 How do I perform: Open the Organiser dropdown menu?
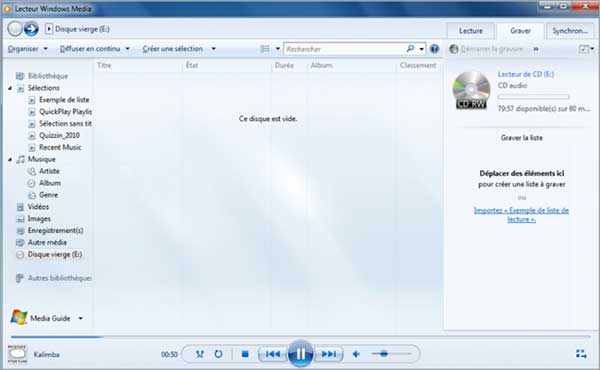tap(28, 49)
